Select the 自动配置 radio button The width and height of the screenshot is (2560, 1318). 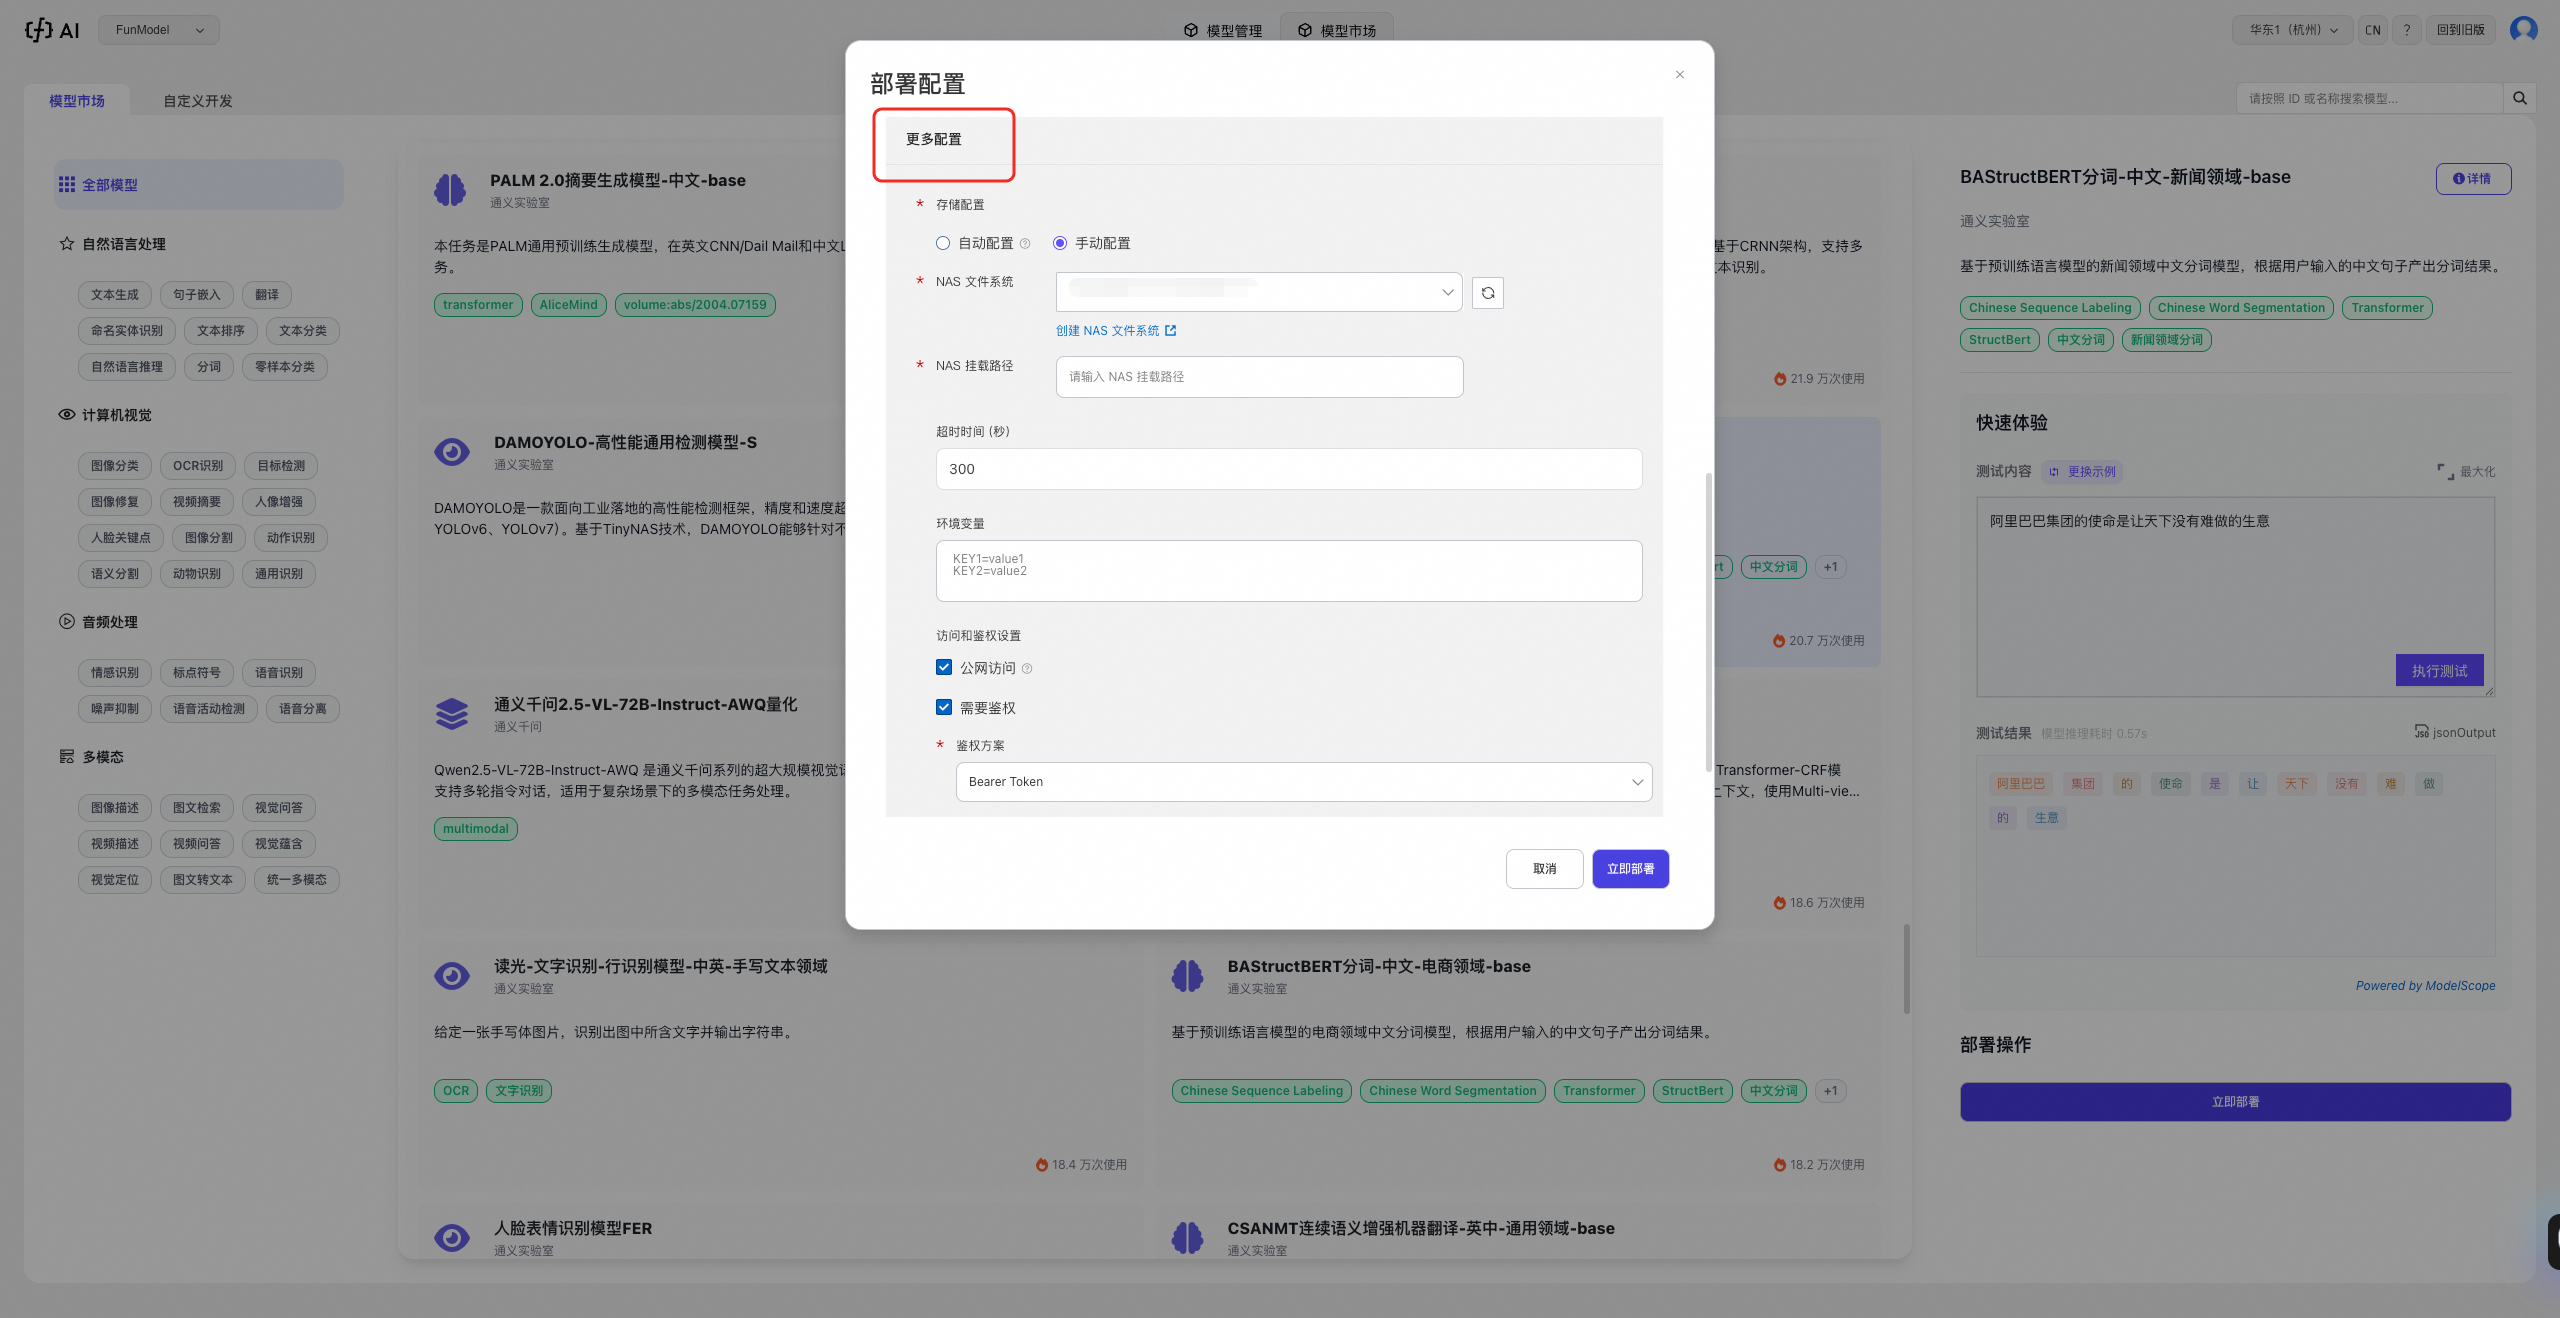(943, 243)
